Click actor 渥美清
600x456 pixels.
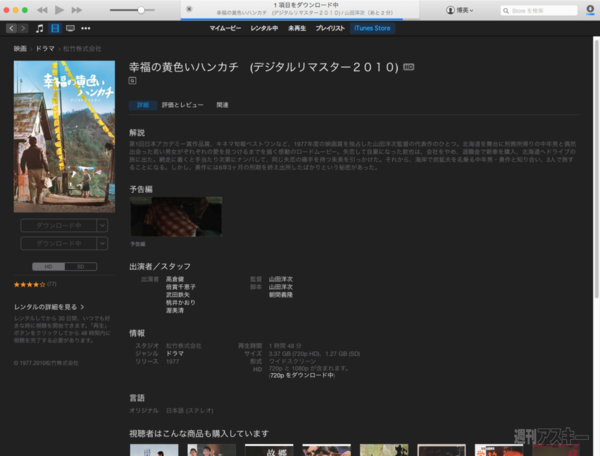click(175, 310)
